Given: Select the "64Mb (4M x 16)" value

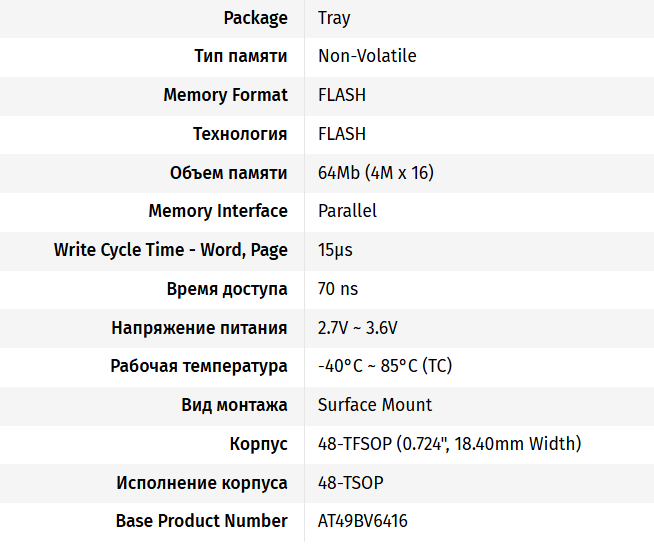Looking at the screenshot, I should (x=375, y=173).
